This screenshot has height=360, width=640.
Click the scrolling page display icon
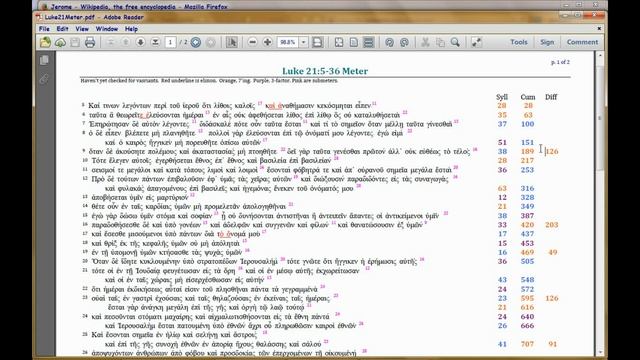click(x=317, y=42)
